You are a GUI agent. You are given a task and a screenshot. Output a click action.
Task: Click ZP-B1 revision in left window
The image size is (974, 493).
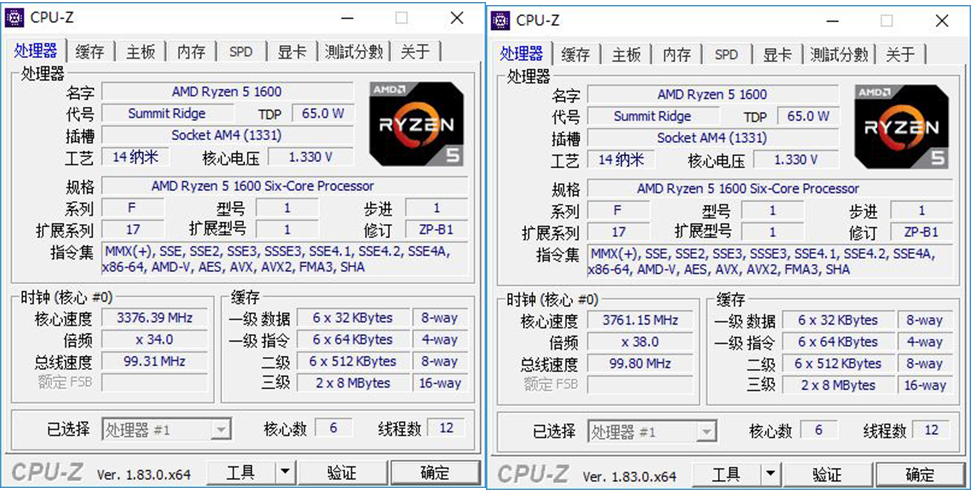click(x=436, y=229)
